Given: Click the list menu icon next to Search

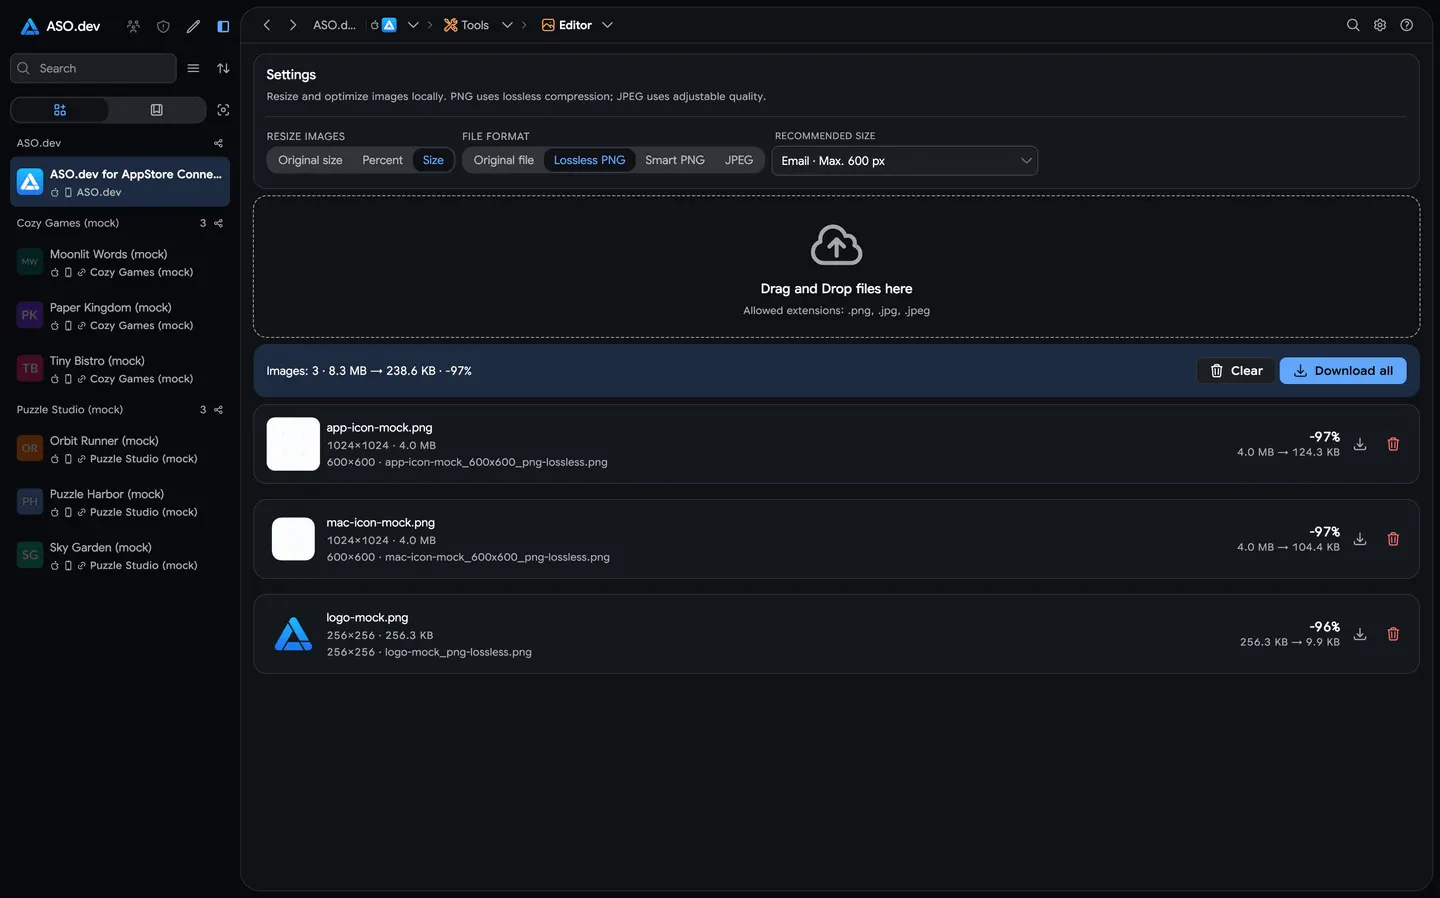Looking at the screenshot, I should pyautogui.click(x=193, y=68).
